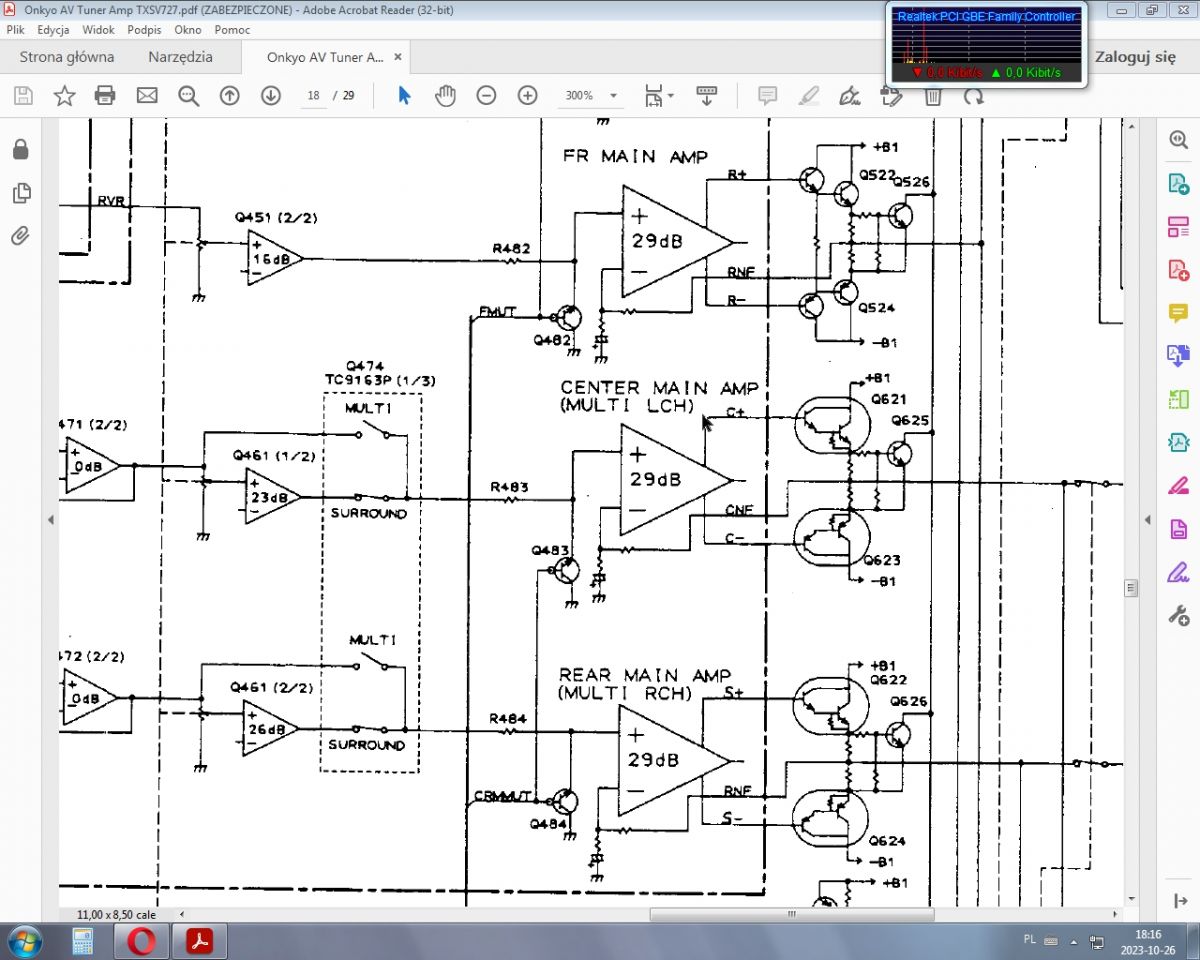Add a sticky note comment
Screen dimensions: 1200x960
click(767, 95)
